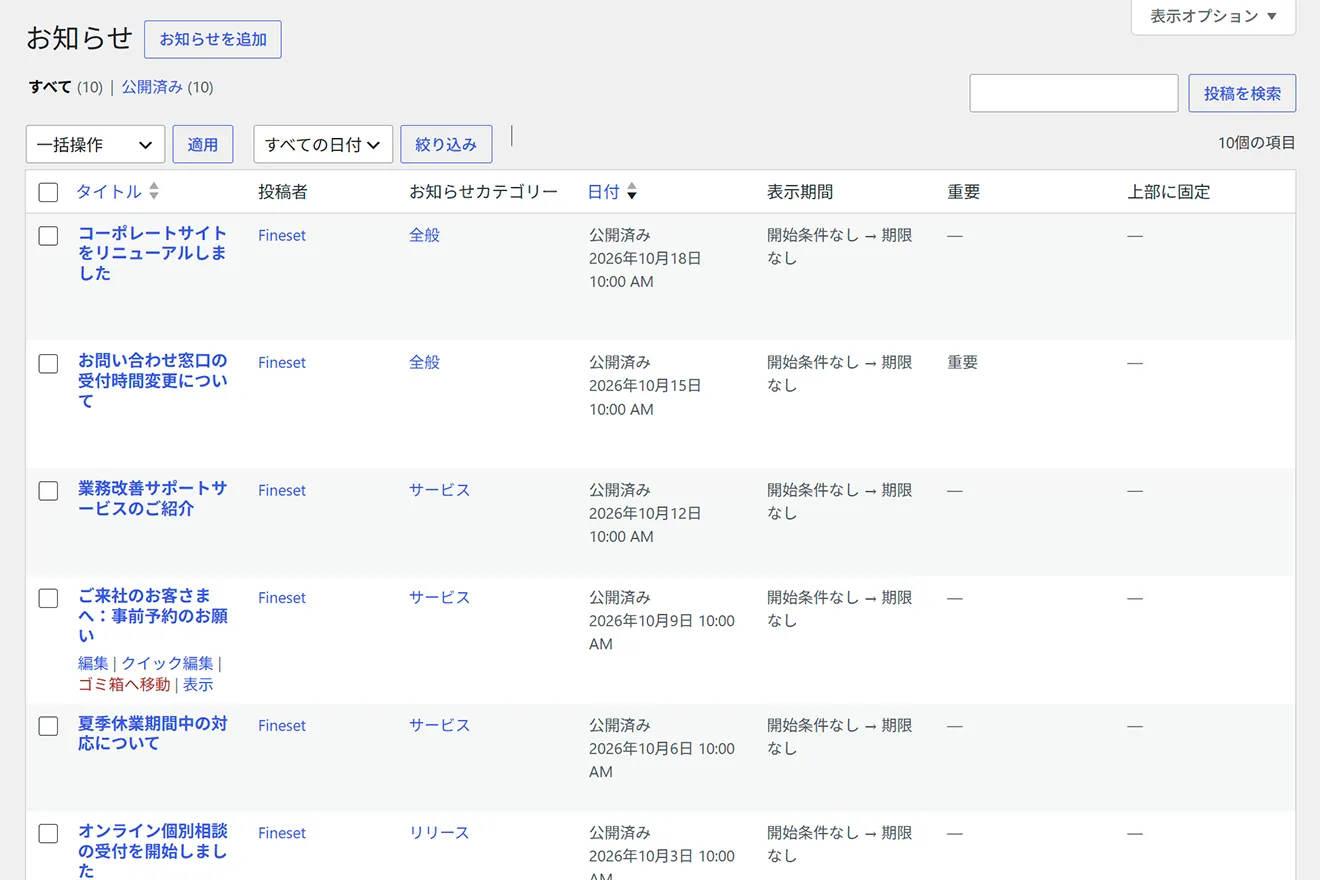Check the ご来社のお客さまへ row checkbox
This screenshot has width=1320, height=880.
48,598
